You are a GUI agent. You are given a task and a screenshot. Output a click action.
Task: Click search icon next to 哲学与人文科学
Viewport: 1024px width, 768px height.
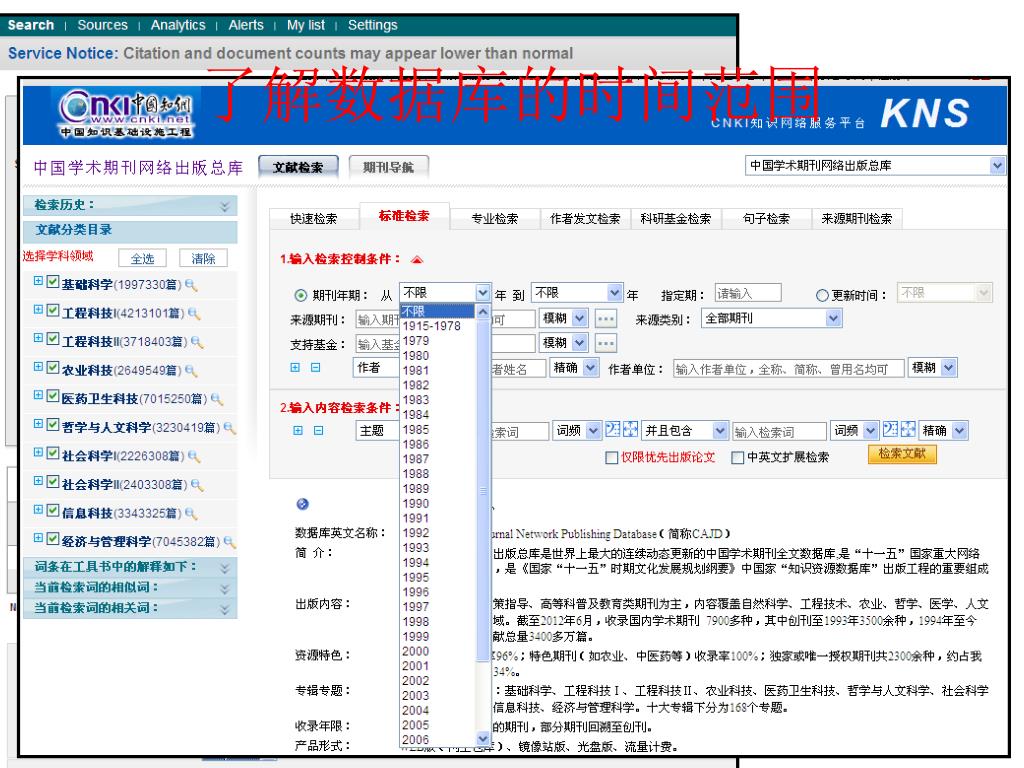coord(230,428)
